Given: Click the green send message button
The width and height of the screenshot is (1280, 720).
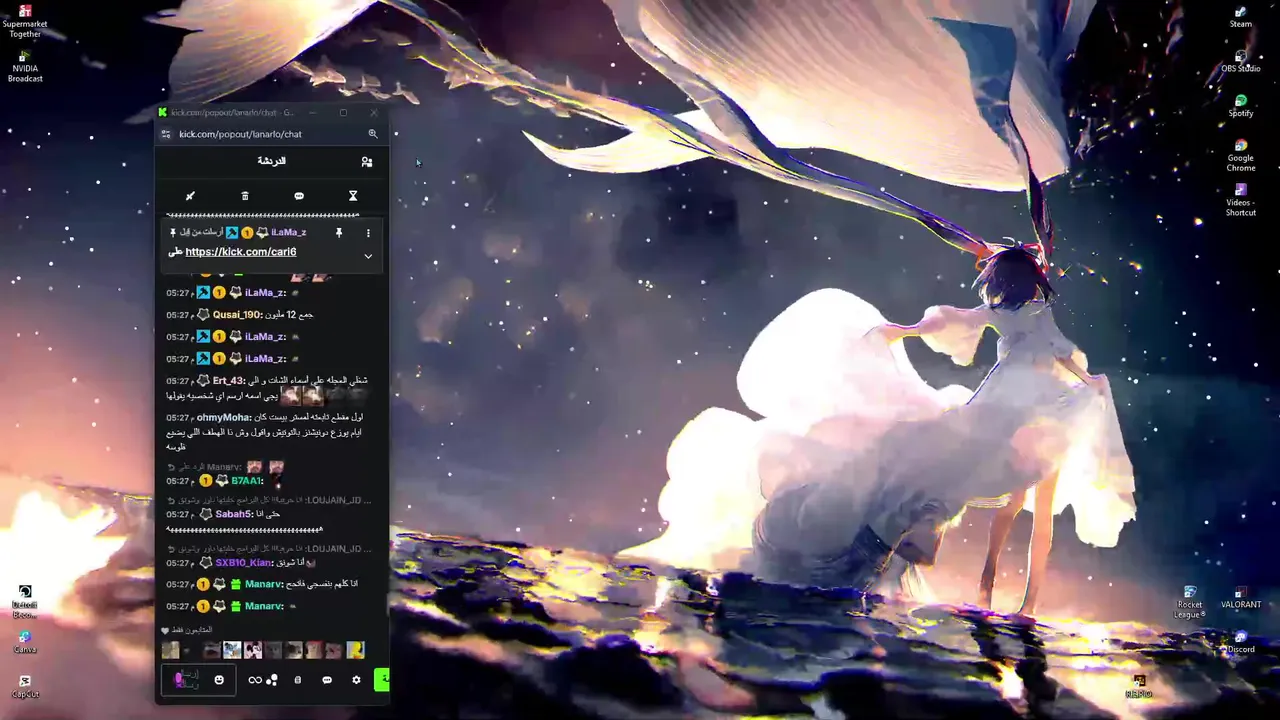Looking at the screenshot, I should [x=381, y=680].
